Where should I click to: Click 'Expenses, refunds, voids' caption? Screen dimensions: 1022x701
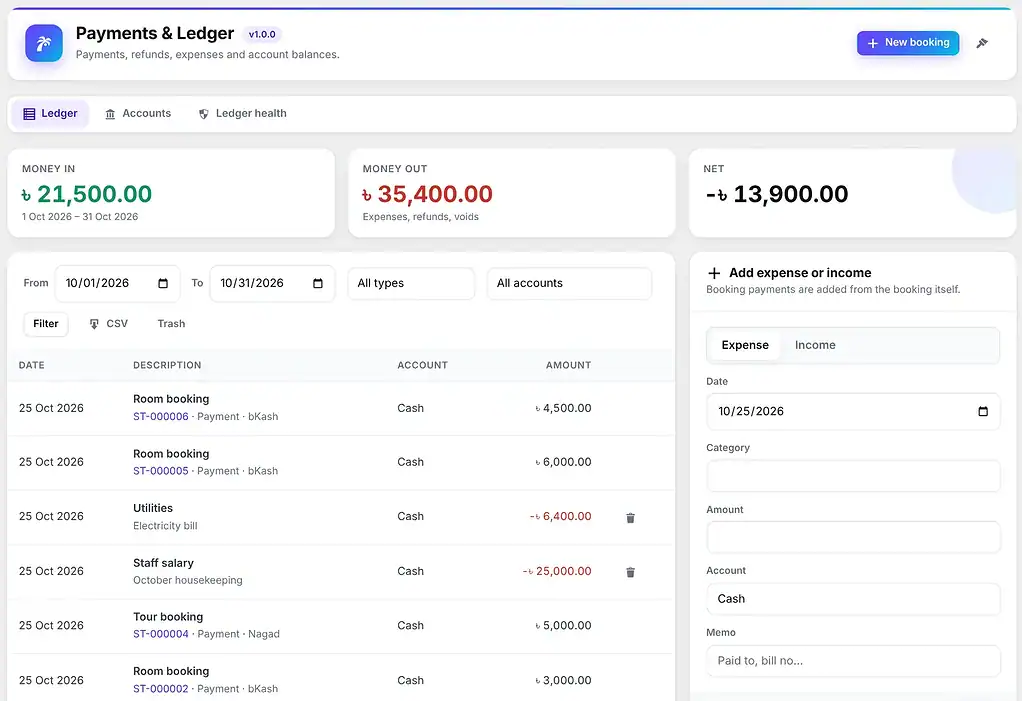[x=420, y=217]
